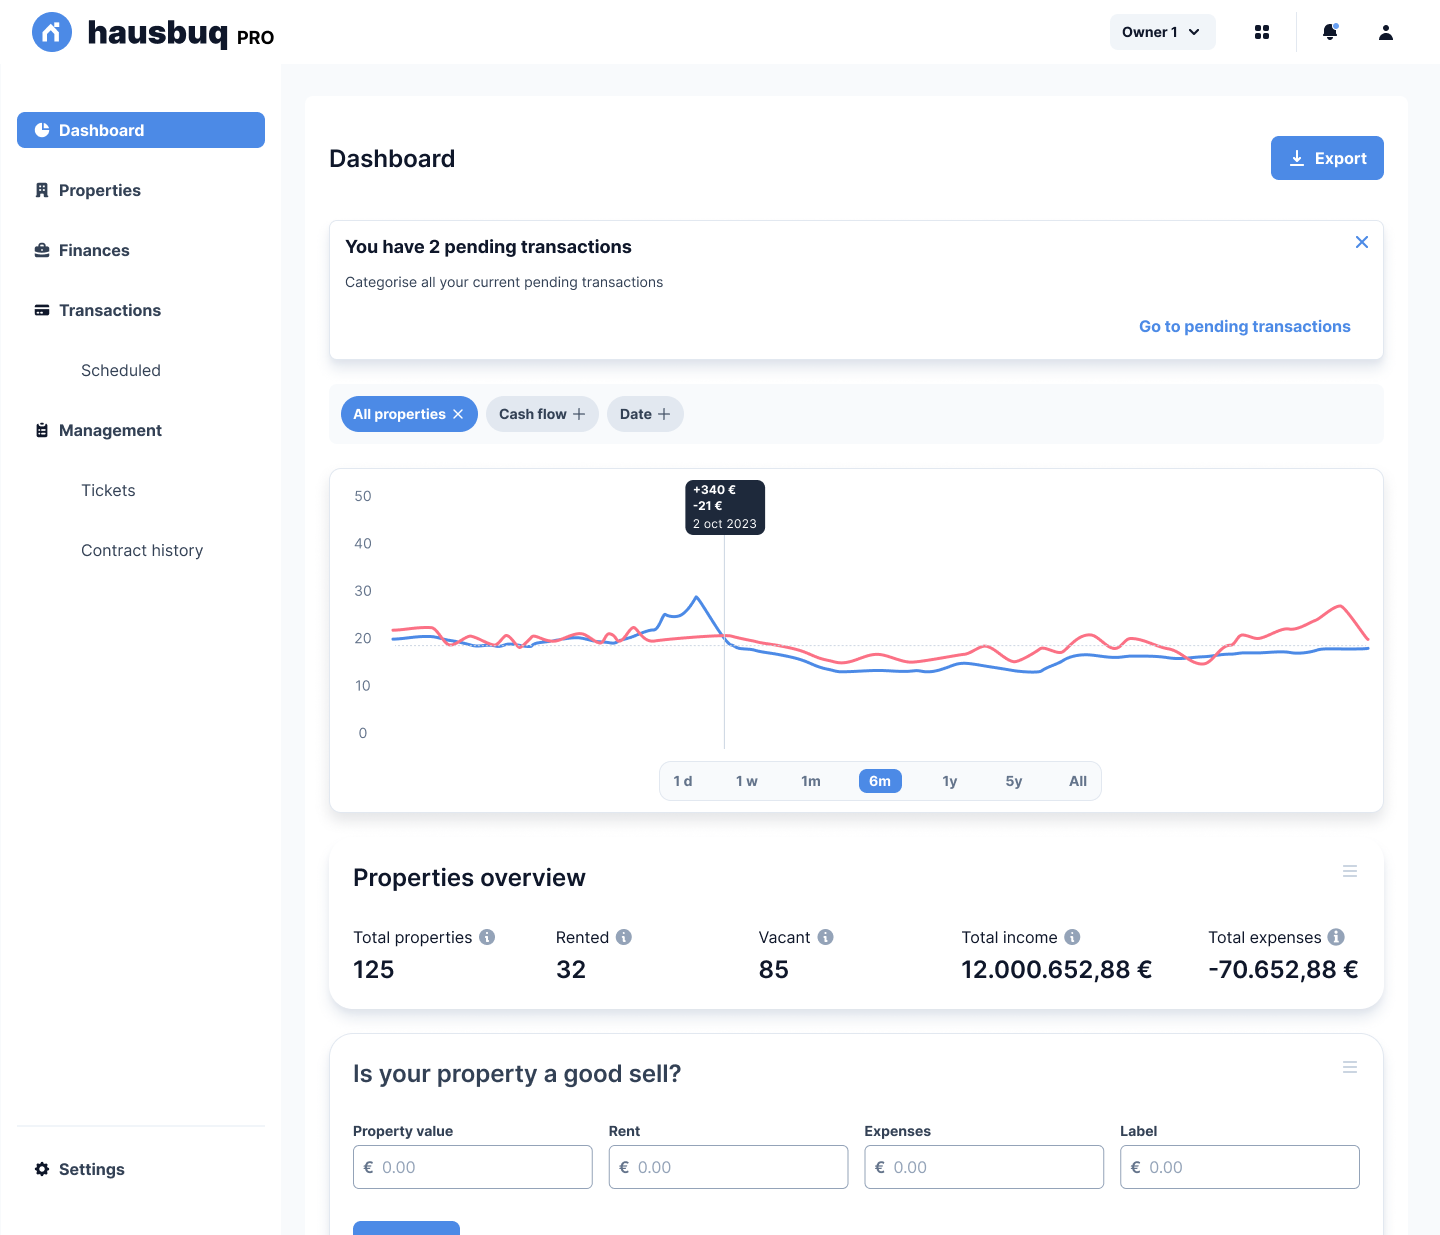Viewport: 1440px width, 1235px height.
Task: Open the apps grid icon
Action: click(x=1262, y=32)
